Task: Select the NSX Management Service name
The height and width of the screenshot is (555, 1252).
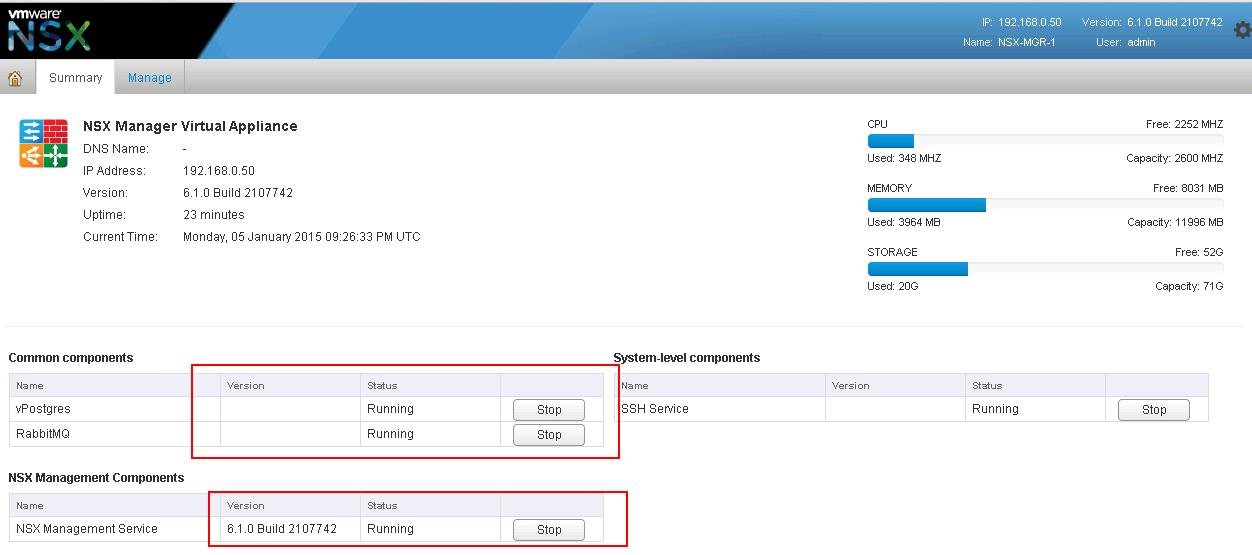Action: (x=87, y=529)
